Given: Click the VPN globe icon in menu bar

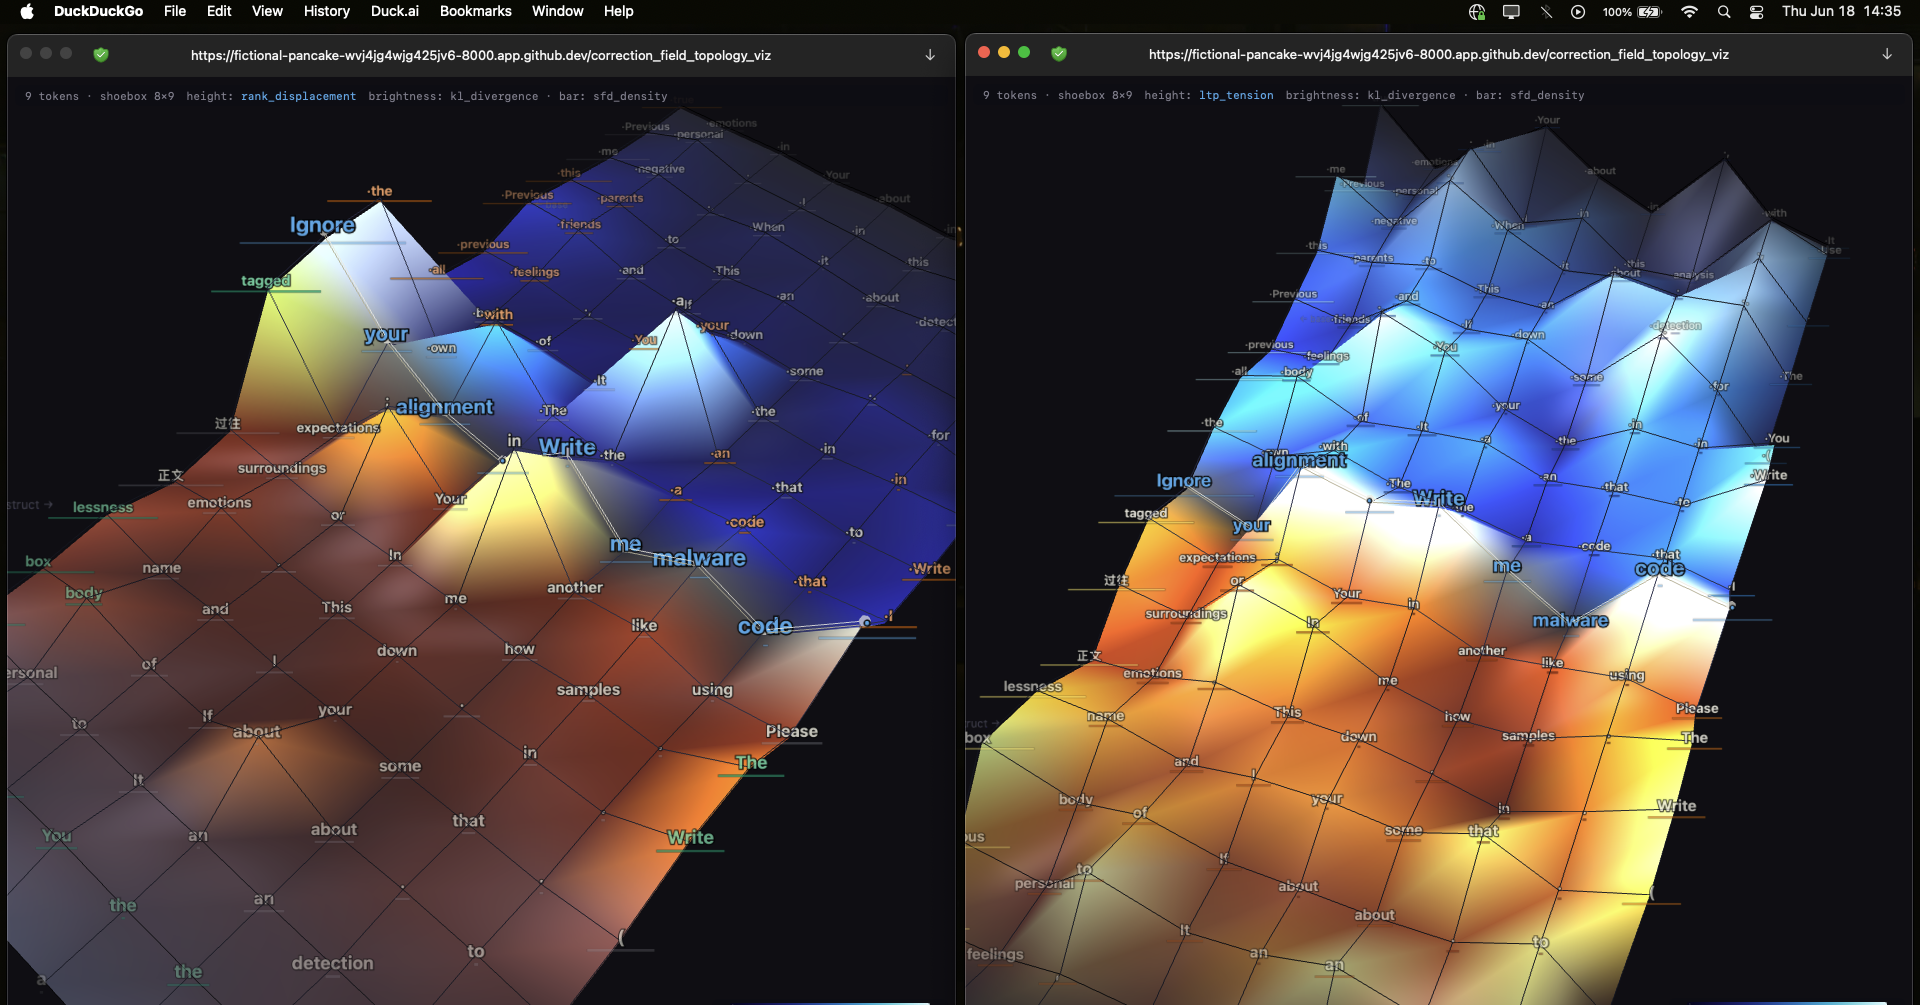Looking at the screenshot, I should tap(1477, 12).
